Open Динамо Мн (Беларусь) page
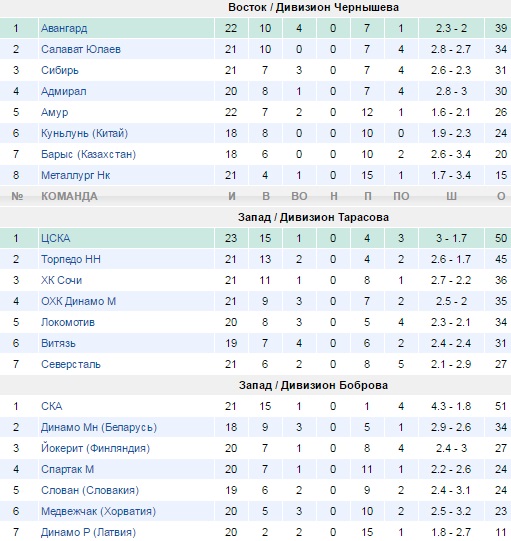511x541 pixels. pos(99,427)
